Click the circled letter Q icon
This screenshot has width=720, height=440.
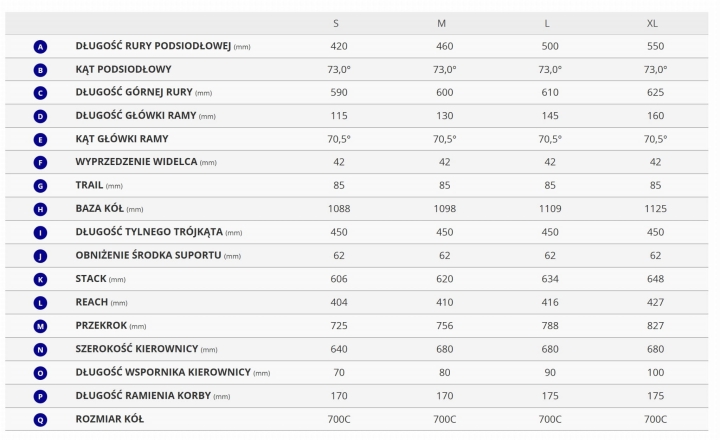tap(40, 419)
